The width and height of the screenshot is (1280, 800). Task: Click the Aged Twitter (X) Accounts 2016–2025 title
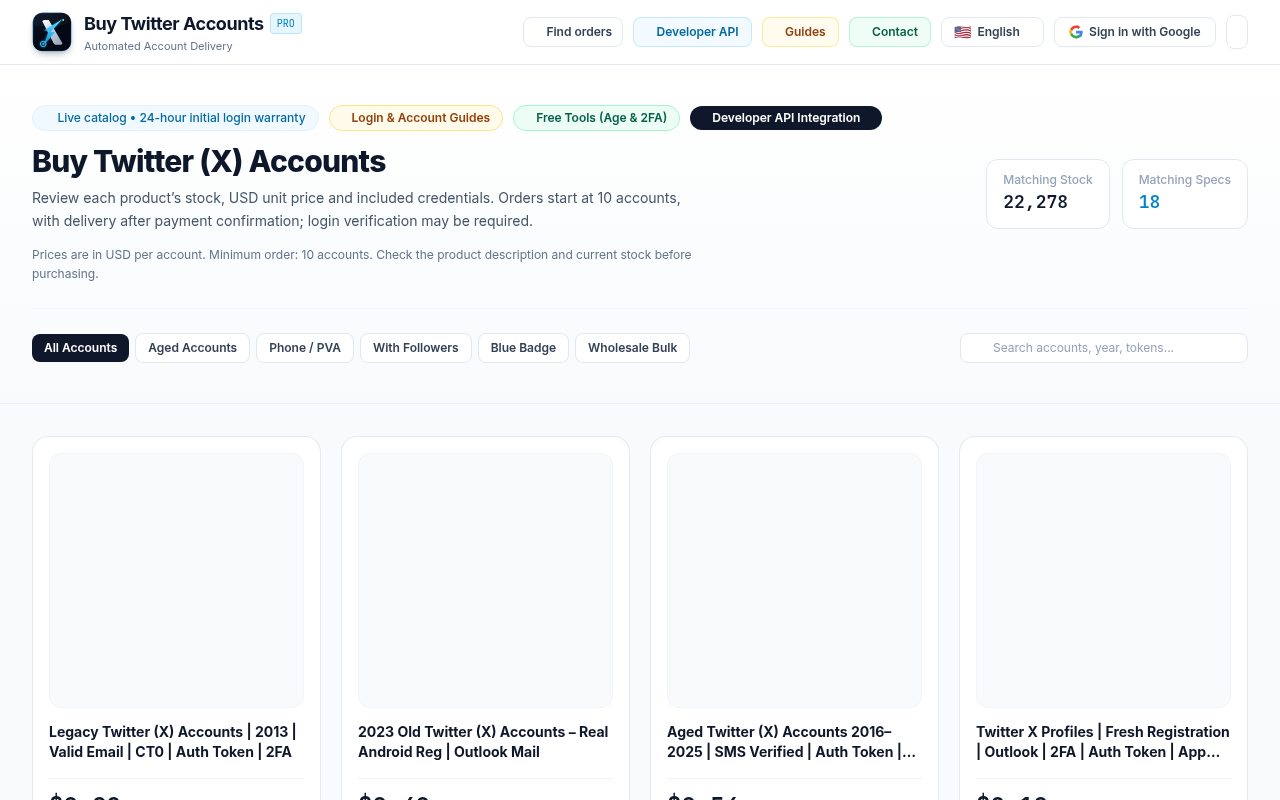point(794,742)
